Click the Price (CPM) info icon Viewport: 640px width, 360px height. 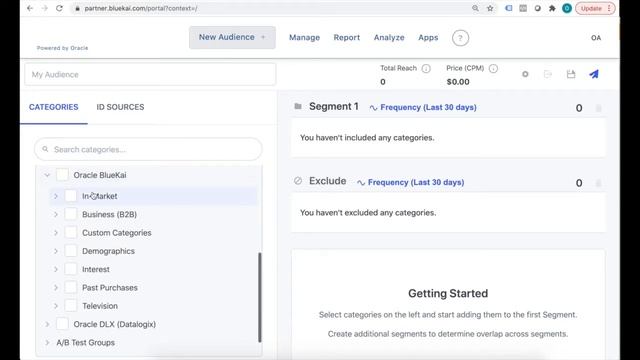coord(493,69)
